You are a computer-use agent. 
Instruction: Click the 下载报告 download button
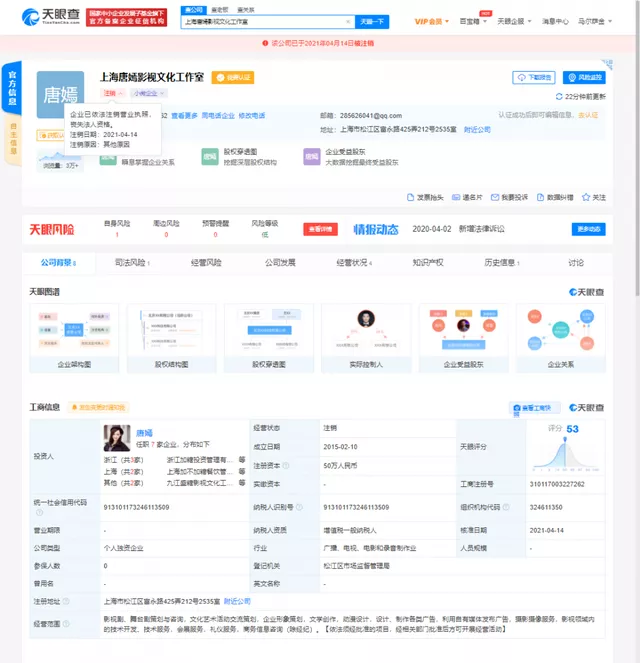tap(534, 77)
